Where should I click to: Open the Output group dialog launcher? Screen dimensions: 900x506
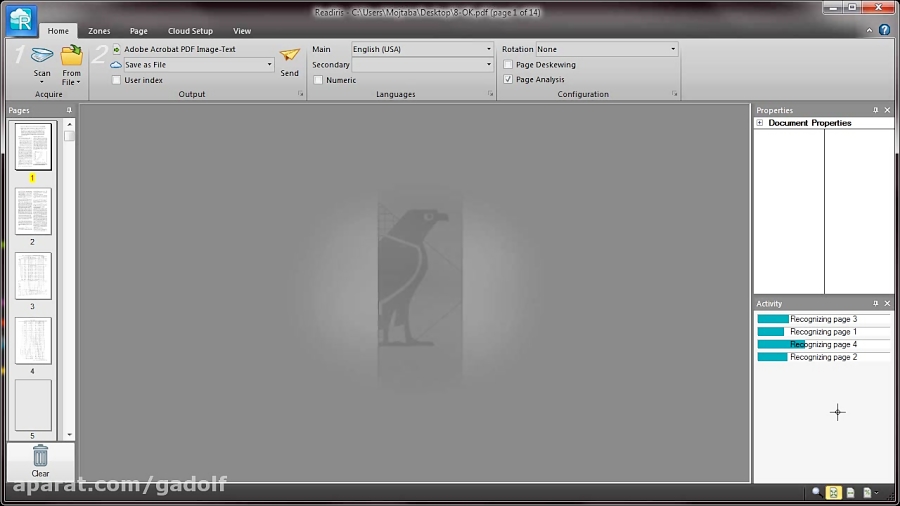(300, 94)
